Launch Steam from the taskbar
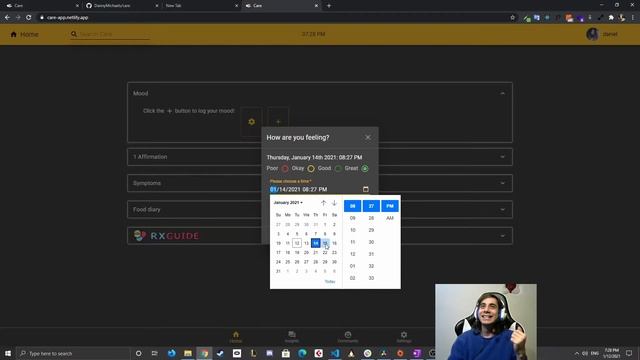This screenshot has height=360, width=640. 220,353
